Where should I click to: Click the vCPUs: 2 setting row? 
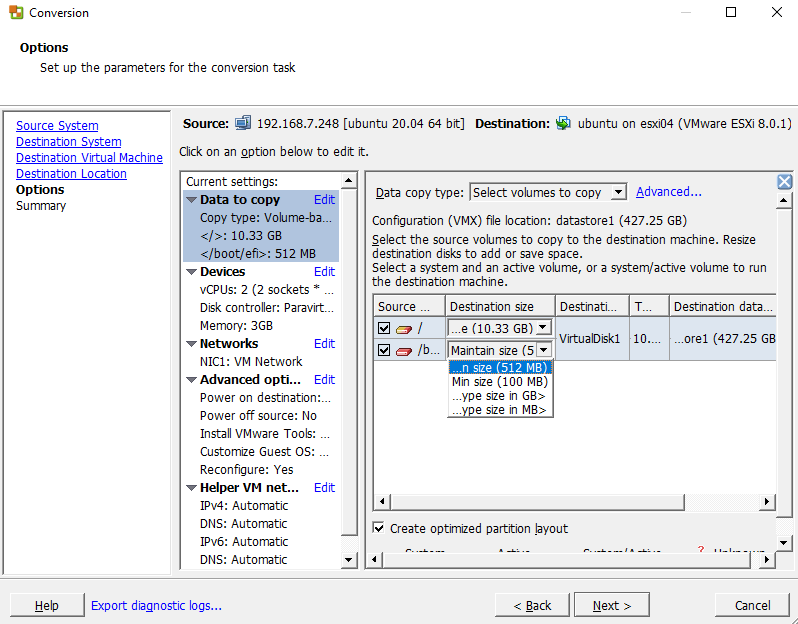click(x=267, y=290)
